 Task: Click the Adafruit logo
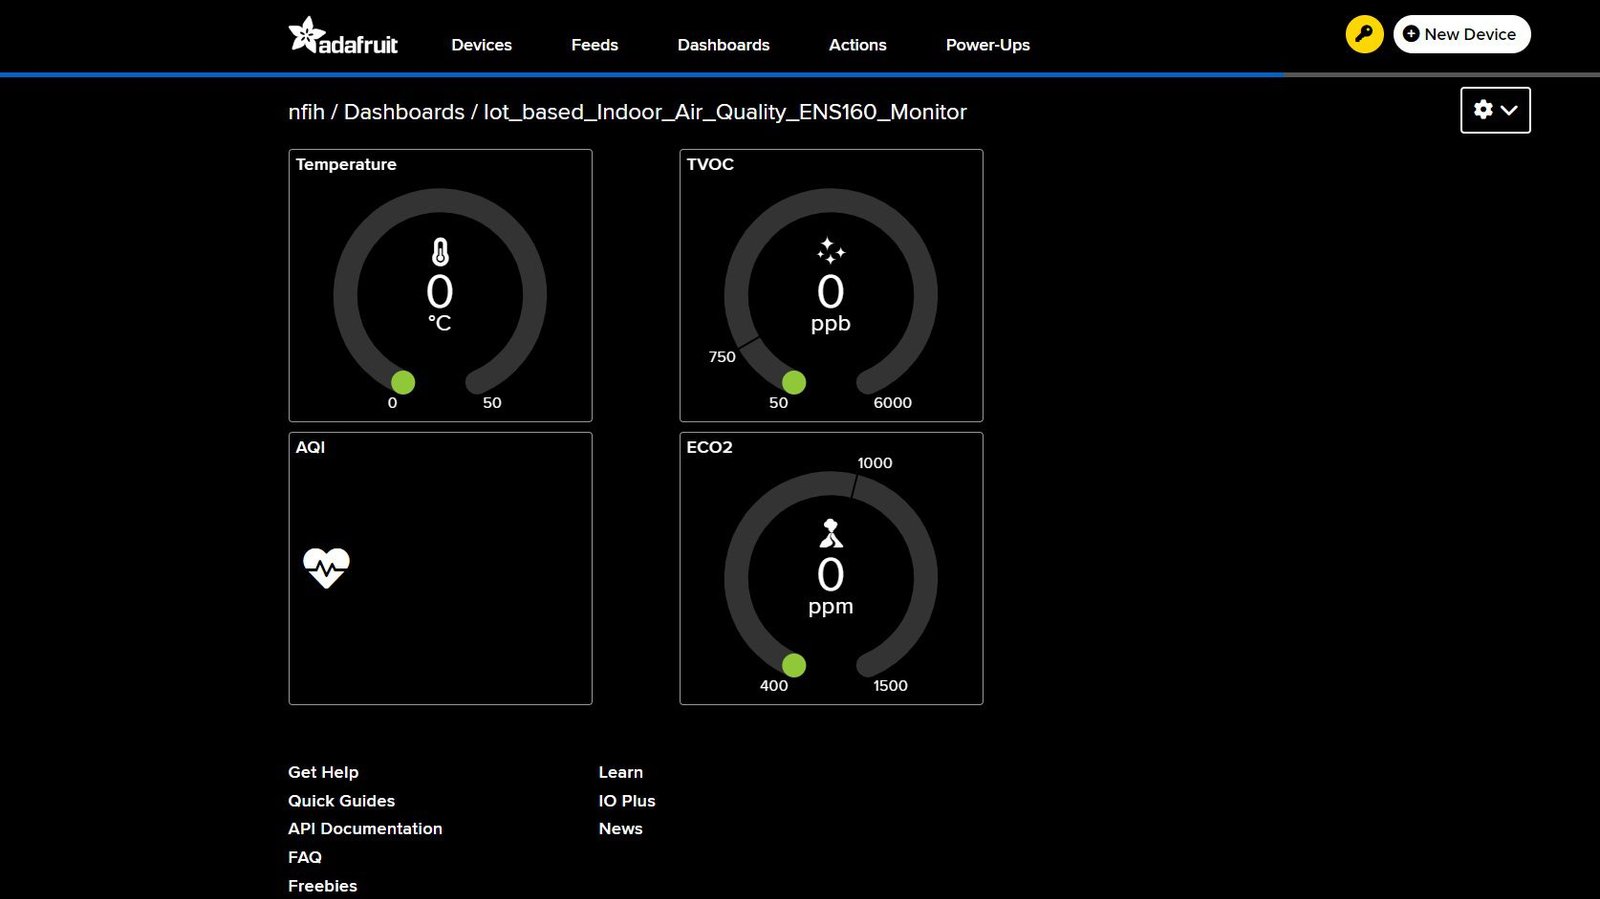pyautogui.click(x=343, y=36)
